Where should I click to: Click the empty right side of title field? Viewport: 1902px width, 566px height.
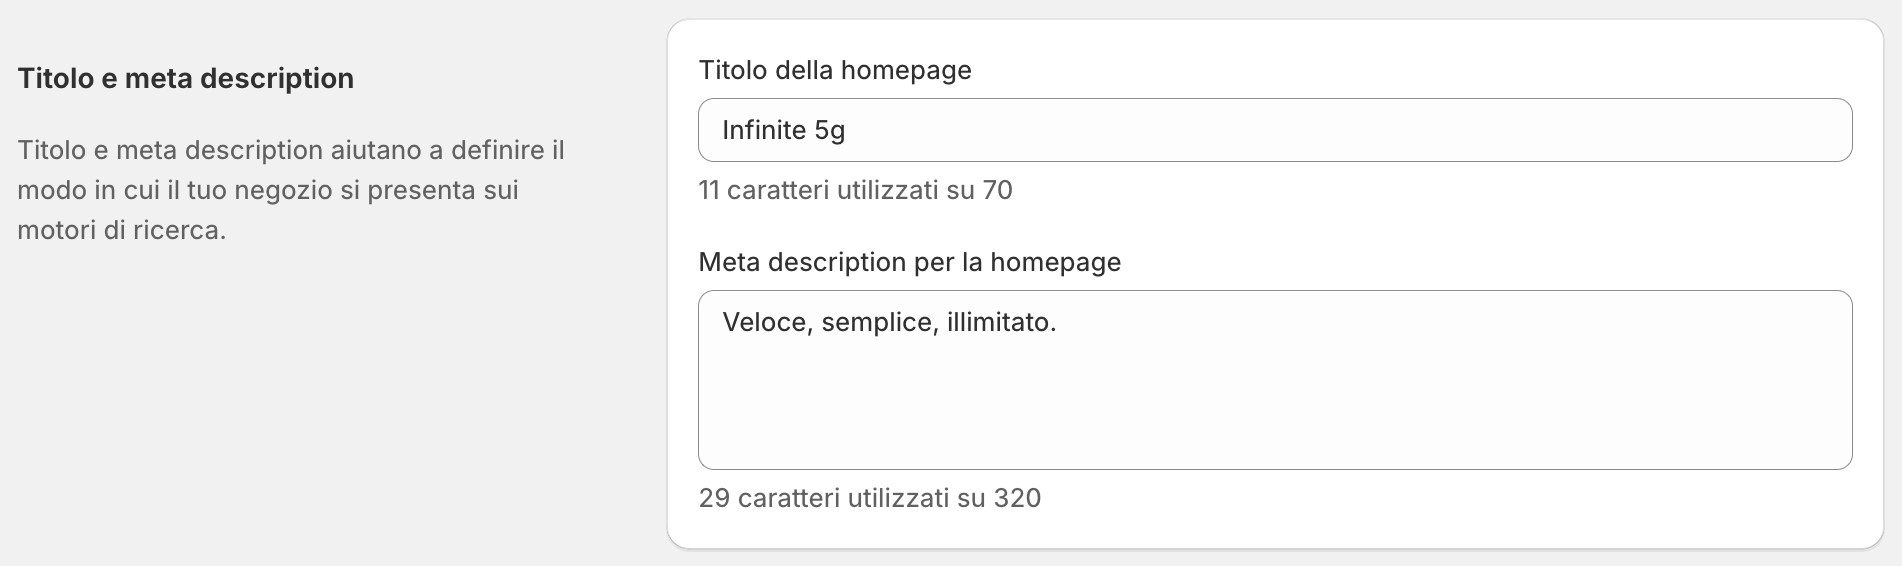(1500, 130)
